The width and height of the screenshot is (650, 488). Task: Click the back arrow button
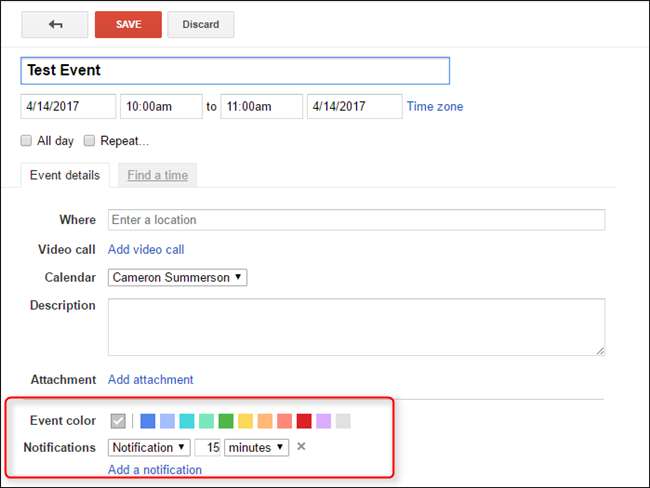point(54,25)
